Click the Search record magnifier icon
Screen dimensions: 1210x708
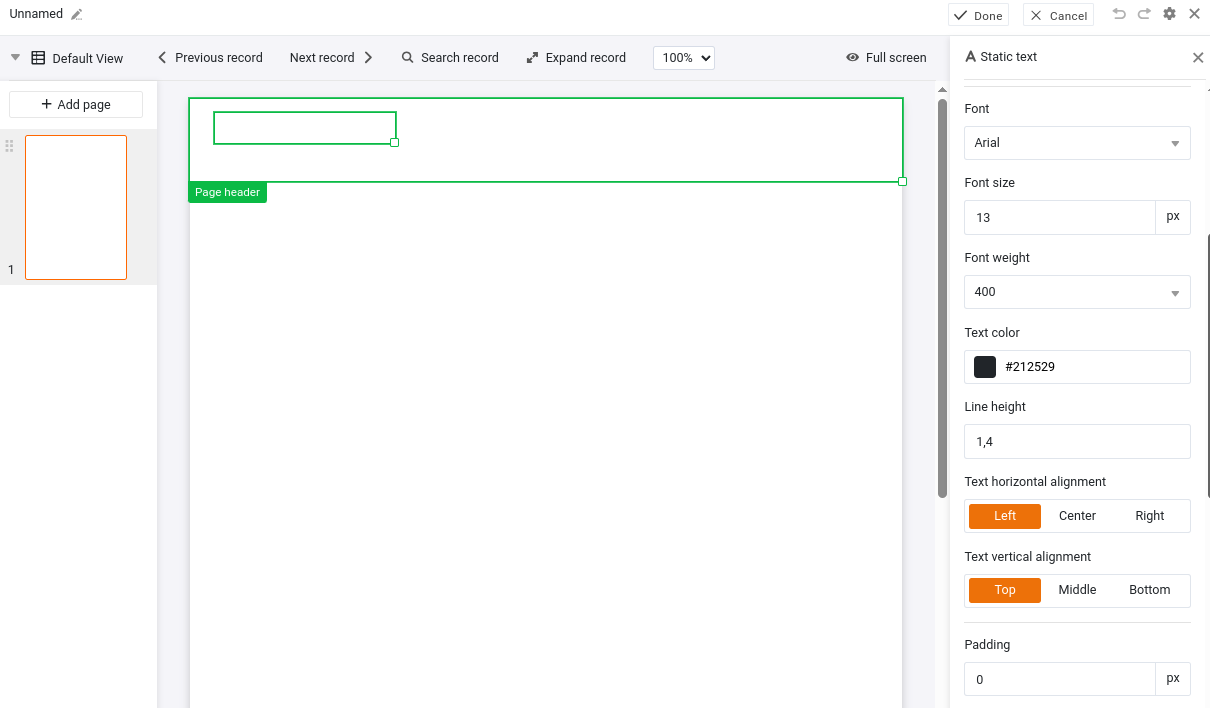click(x=408, y=58)
